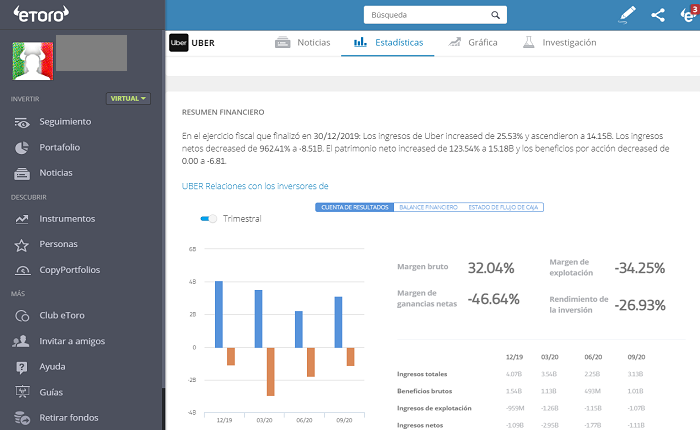This screenshot has height=430, width=700.
Task: Switch to the Investigación tab
Action: click(559, 43)
